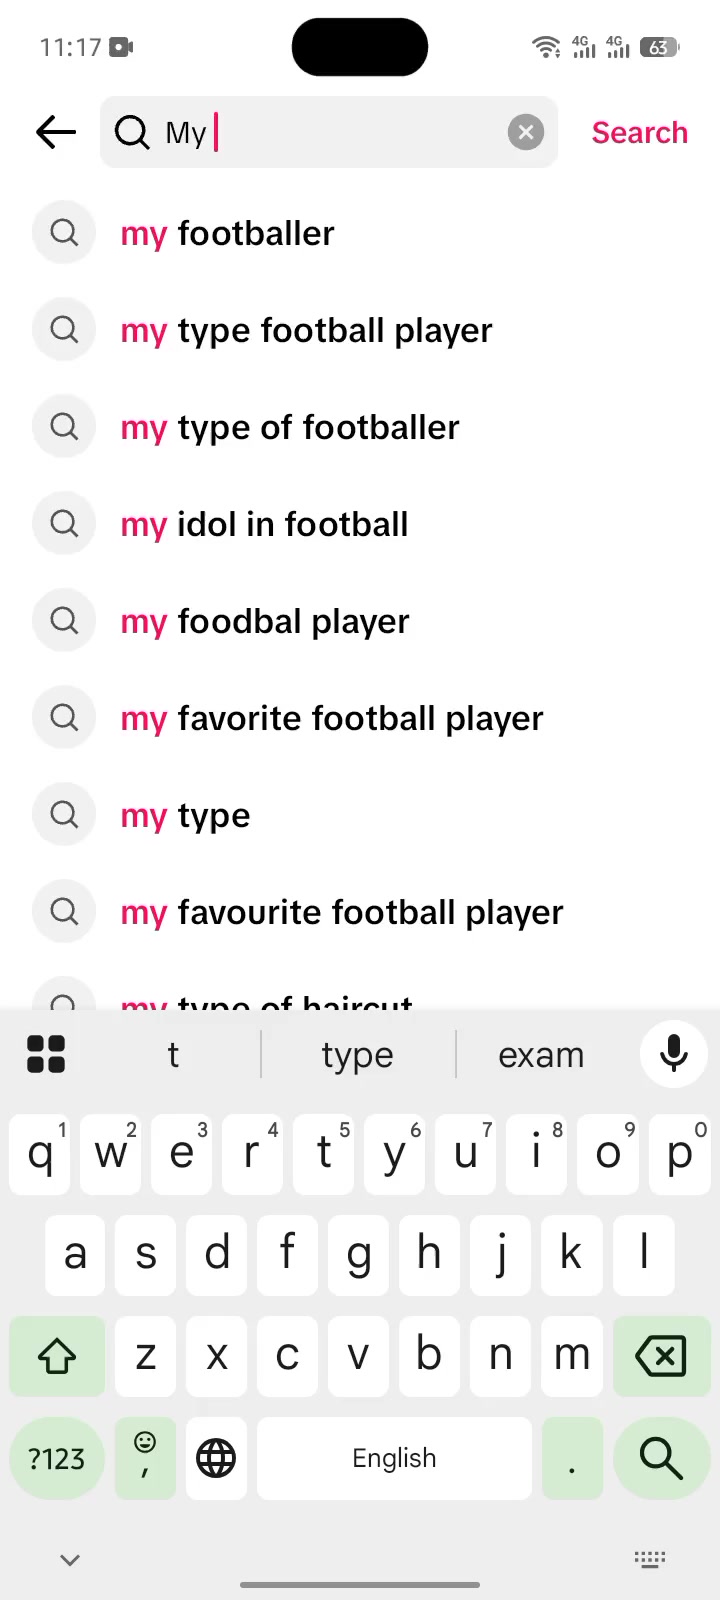Tap the back arrow icon
Viewport: 720px width, 1600px height.
[56, 132]
